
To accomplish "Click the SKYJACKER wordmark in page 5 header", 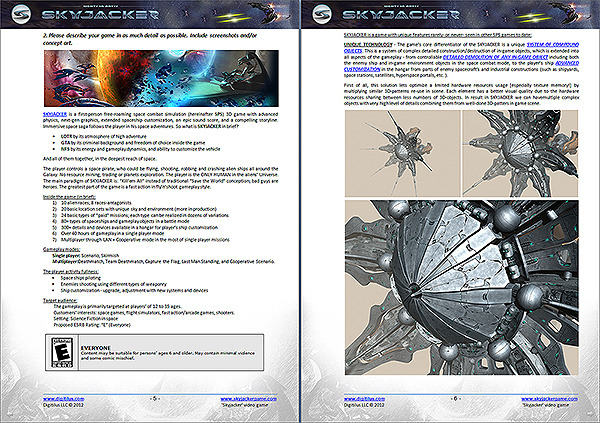I will [x=100, y=15].
